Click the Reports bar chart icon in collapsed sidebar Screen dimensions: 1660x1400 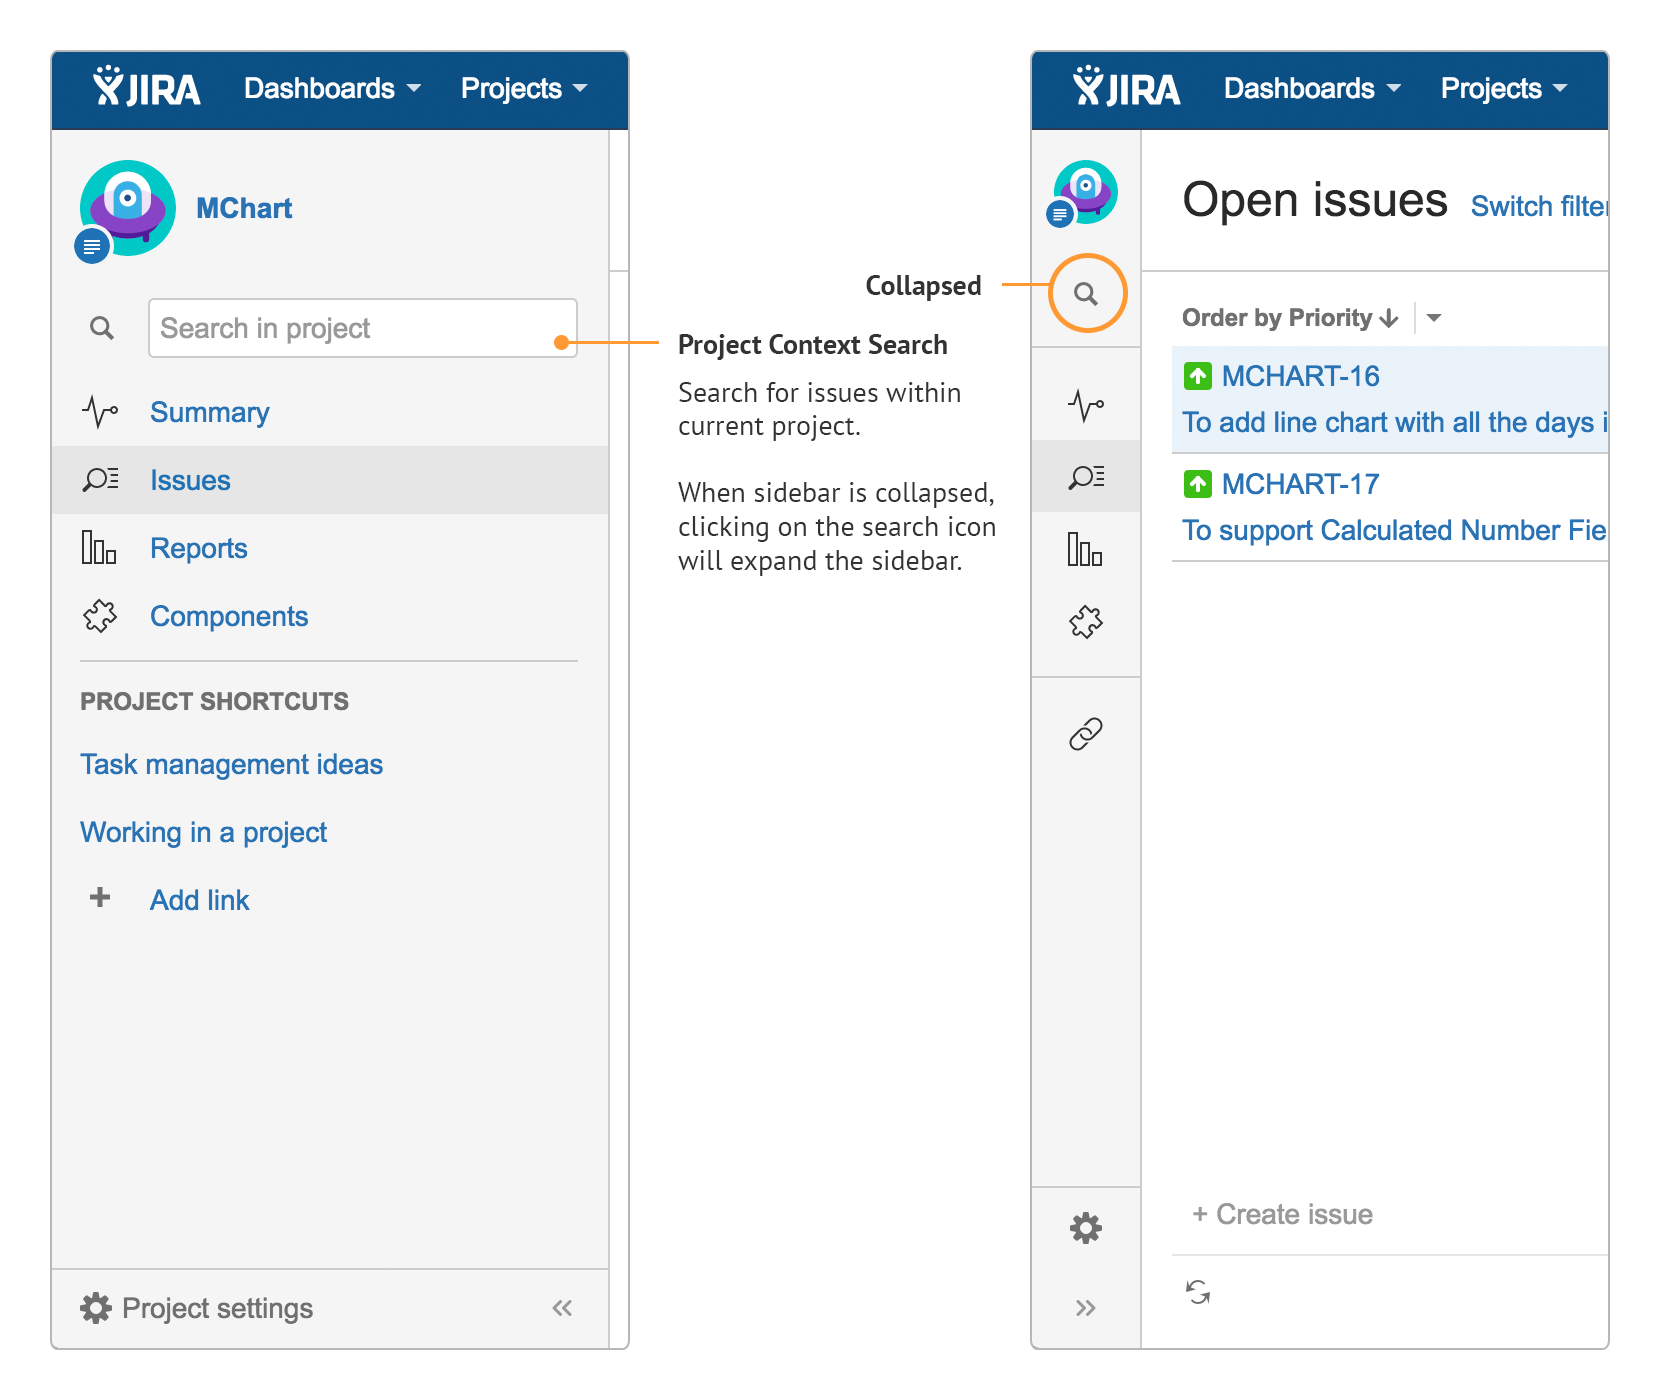[x=1085, y=549]
